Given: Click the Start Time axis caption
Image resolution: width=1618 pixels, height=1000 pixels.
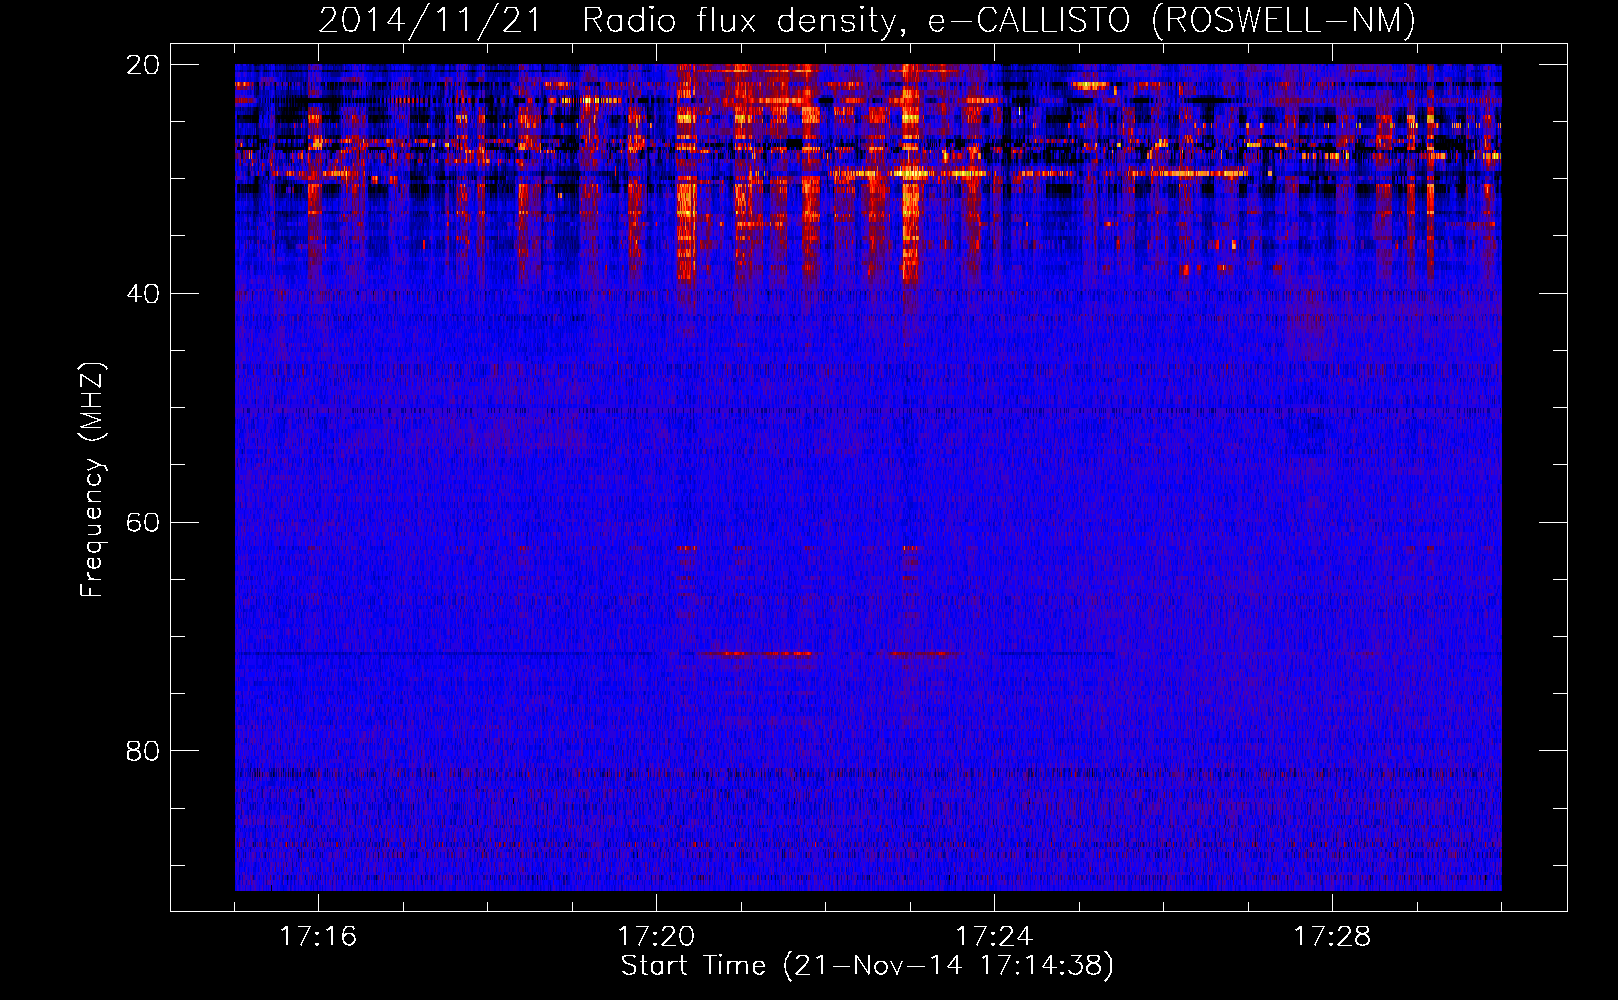Looking at the screenshot, I should (867, 966).
